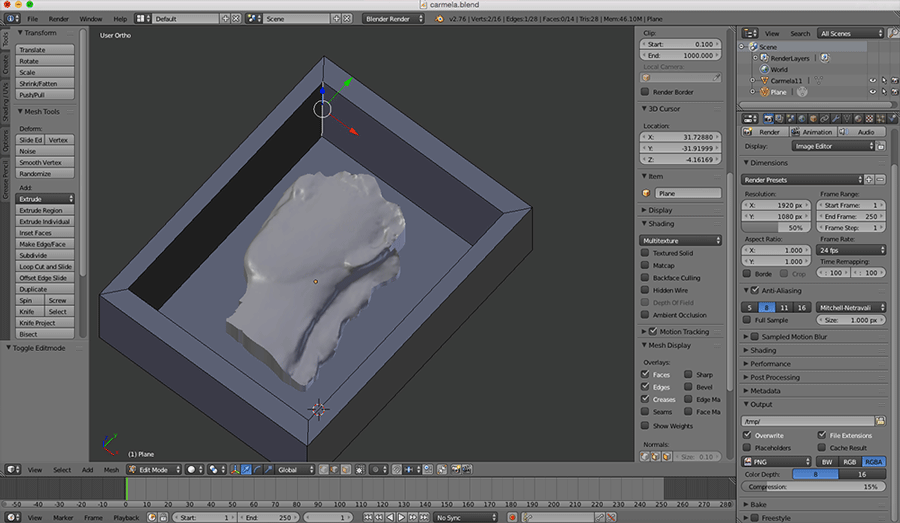Select the rotate manipulator arc icon
This screenshot has height=523, width=900.
(257, 470)
